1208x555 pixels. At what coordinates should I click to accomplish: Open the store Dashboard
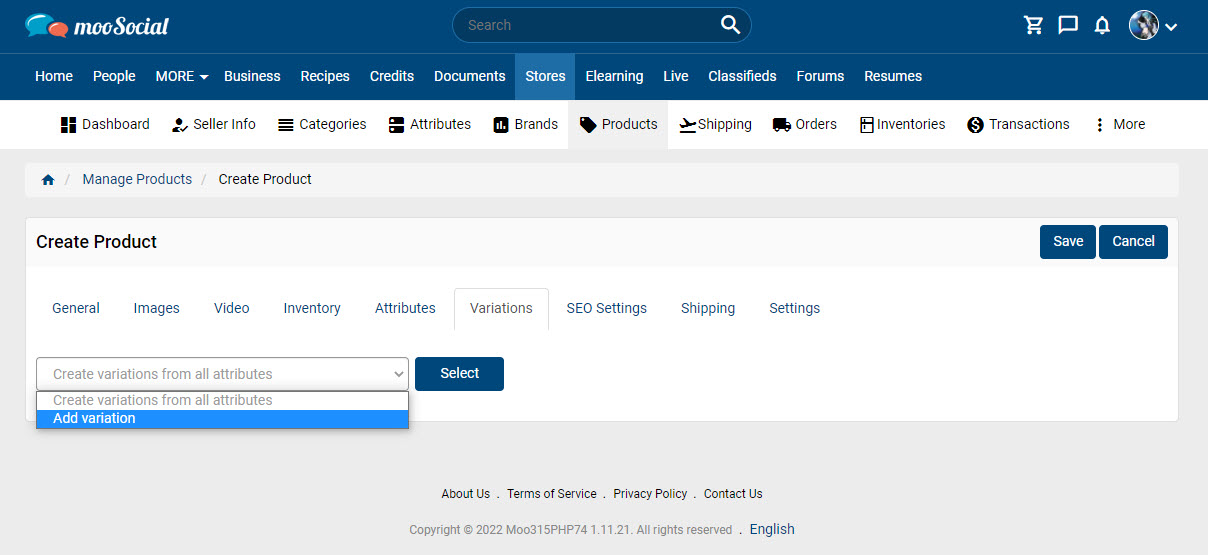click(105, 124)
